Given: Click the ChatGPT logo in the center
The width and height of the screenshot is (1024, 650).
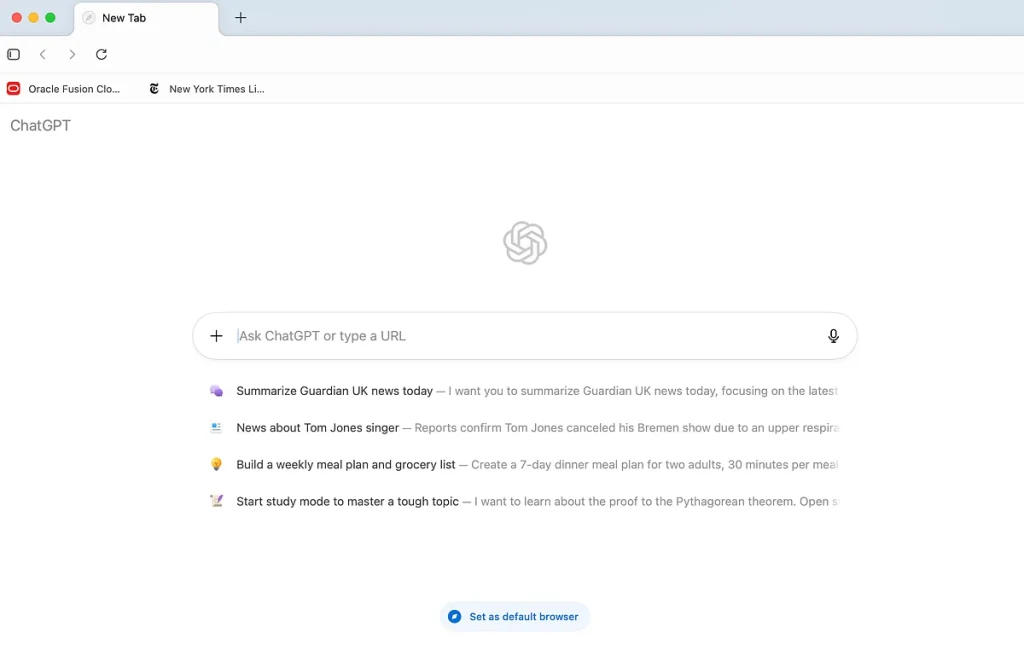Looking at the screenshot, I should 525,243.
